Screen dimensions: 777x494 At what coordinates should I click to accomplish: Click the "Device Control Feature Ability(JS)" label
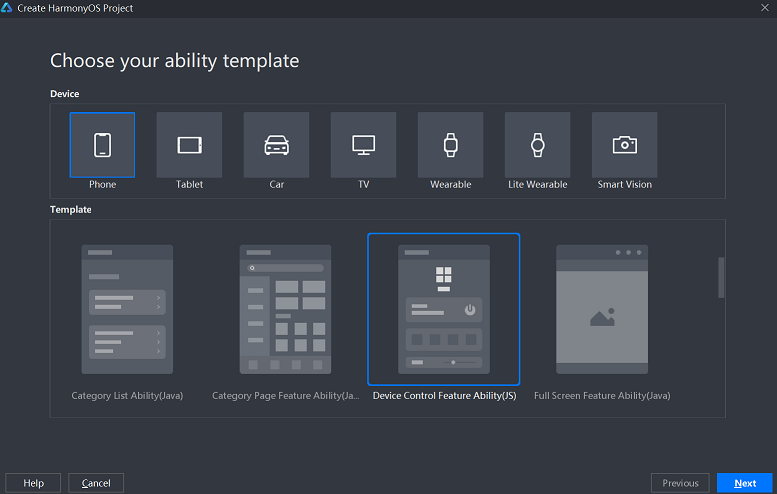tap(444, 395)
